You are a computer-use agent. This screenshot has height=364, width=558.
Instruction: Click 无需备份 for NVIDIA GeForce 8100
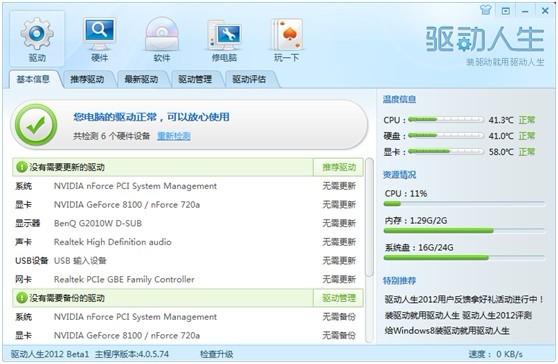click(x=339, y=335)
